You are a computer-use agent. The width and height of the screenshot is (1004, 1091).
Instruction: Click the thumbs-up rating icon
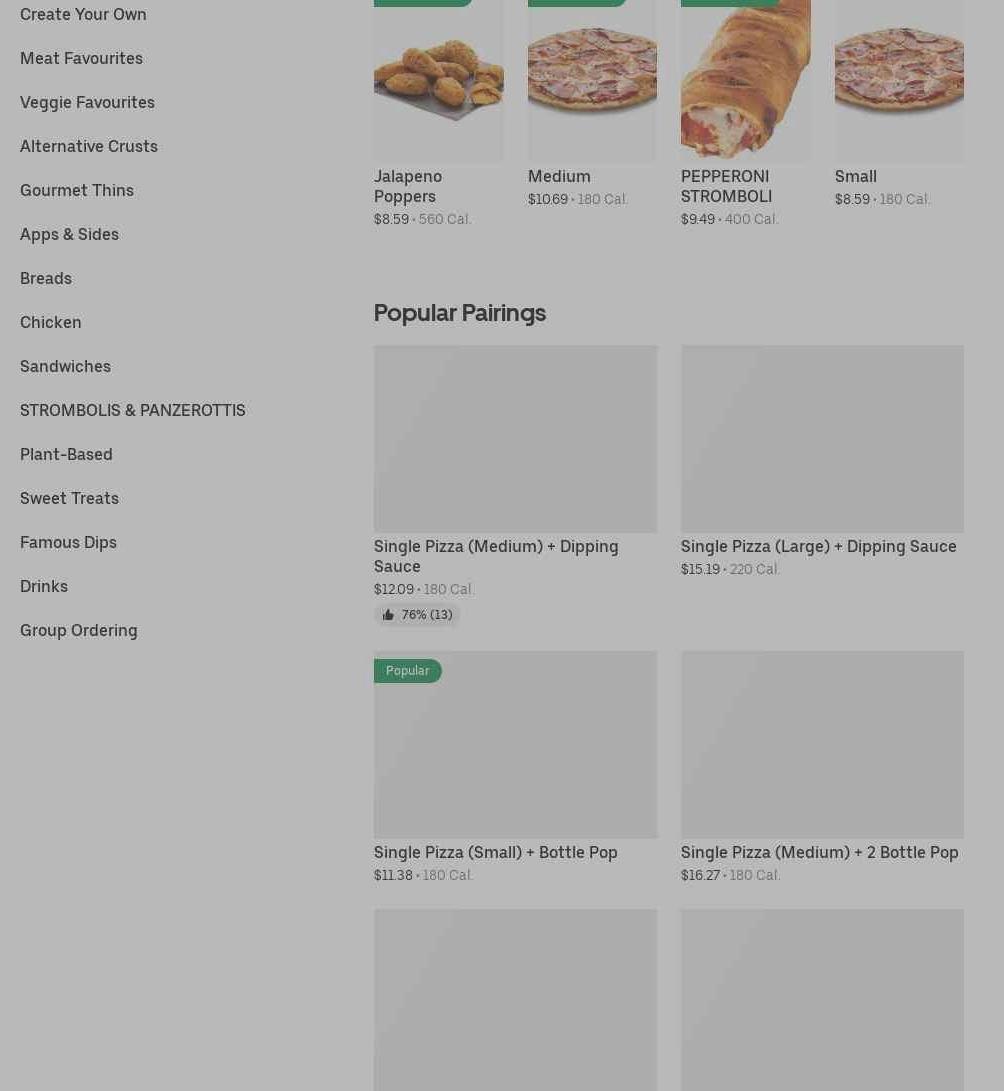[x=388, y=615]
